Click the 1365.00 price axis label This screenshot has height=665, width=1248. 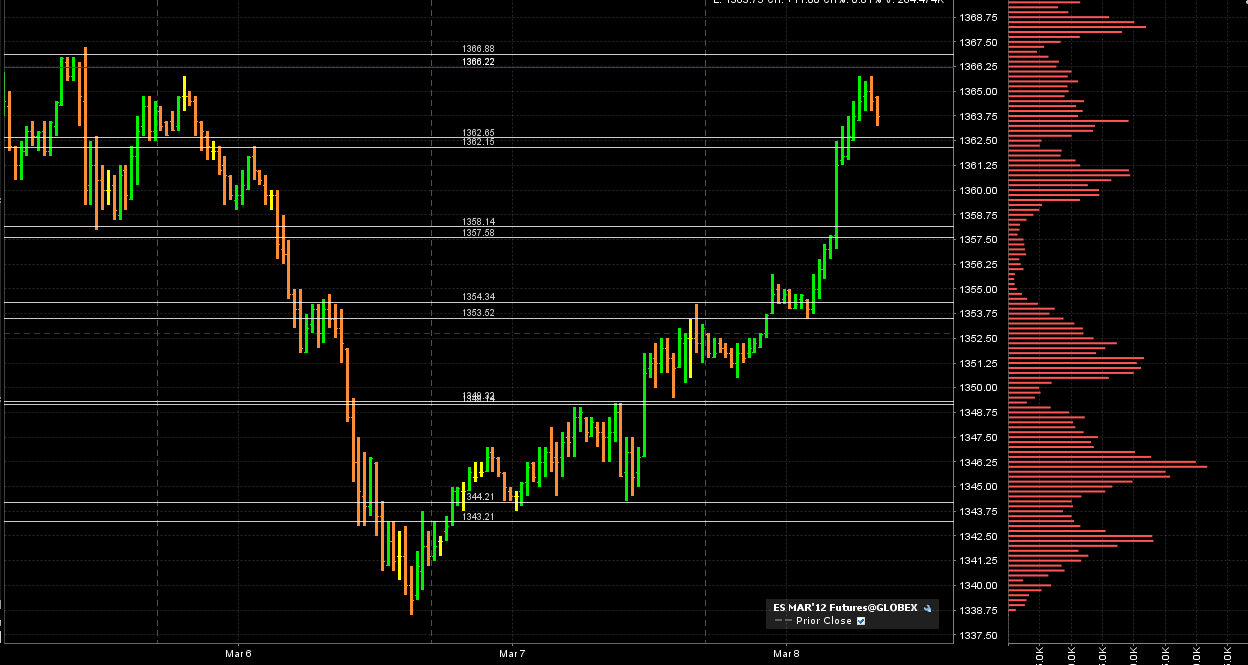click(978, 92)
